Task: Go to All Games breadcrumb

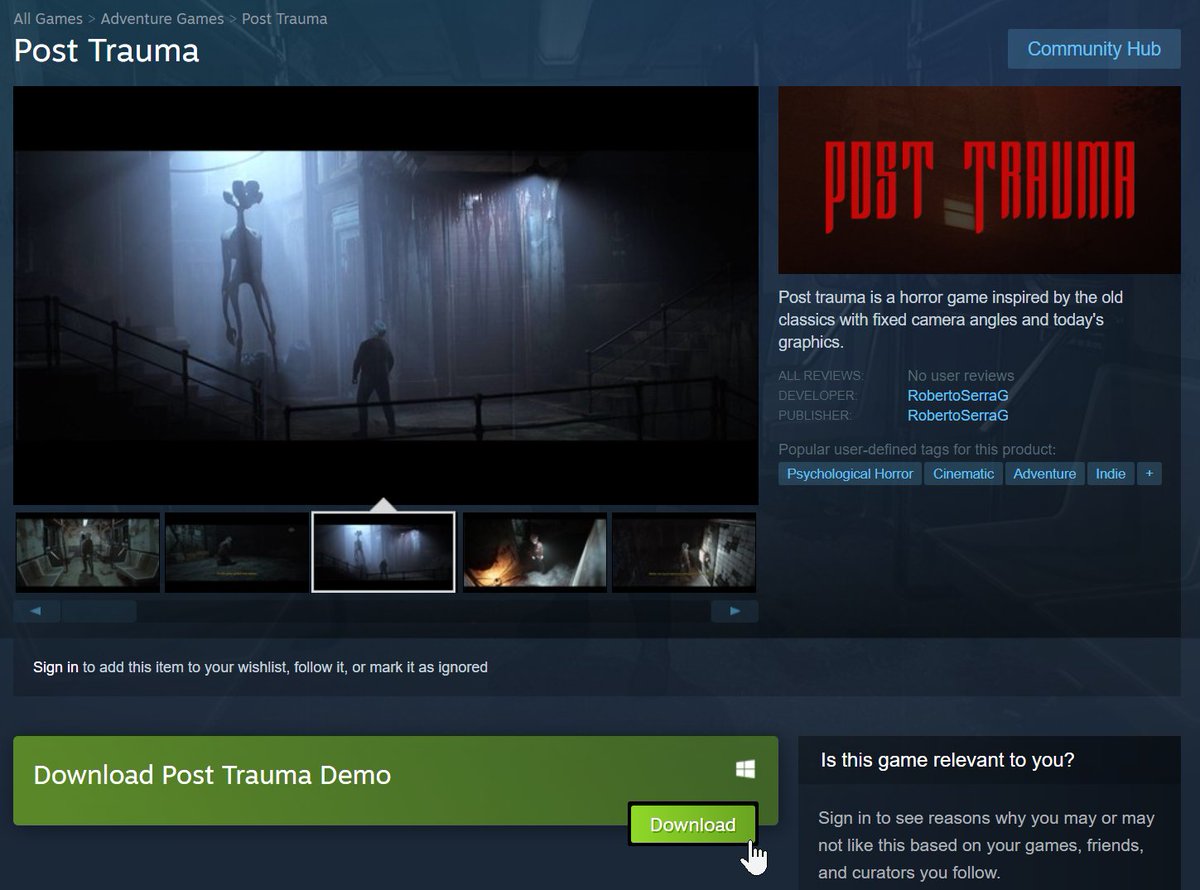Action: tap(48, 19)
